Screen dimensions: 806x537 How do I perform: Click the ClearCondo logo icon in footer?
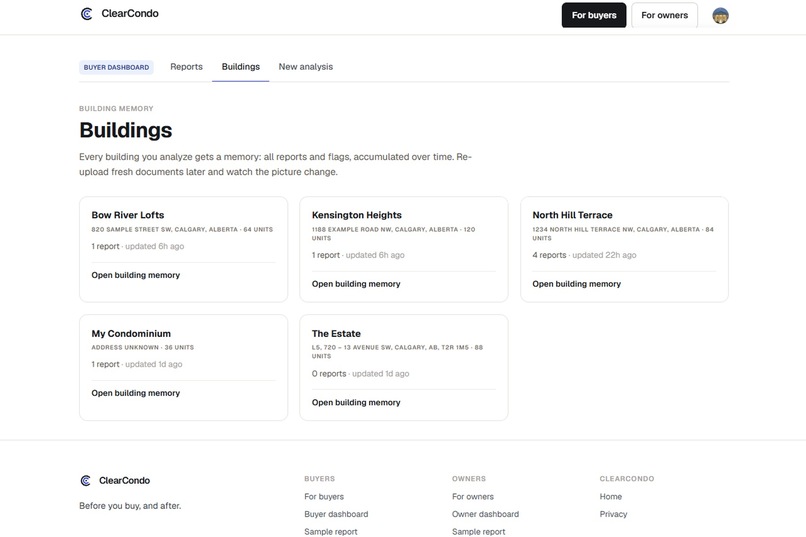click(x=86, y=480)
